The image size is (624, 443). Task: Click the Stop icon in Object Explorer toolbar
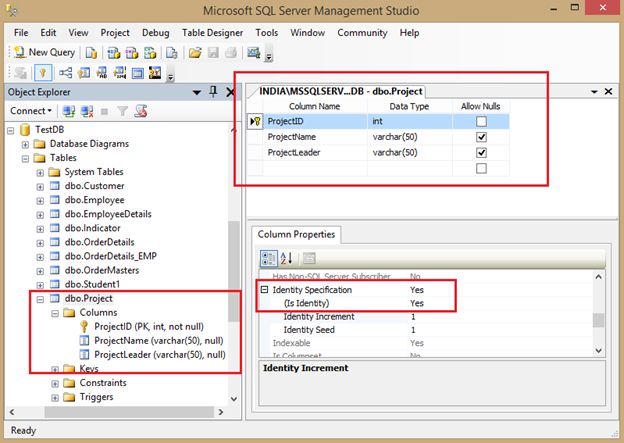(x=105, y=111)
